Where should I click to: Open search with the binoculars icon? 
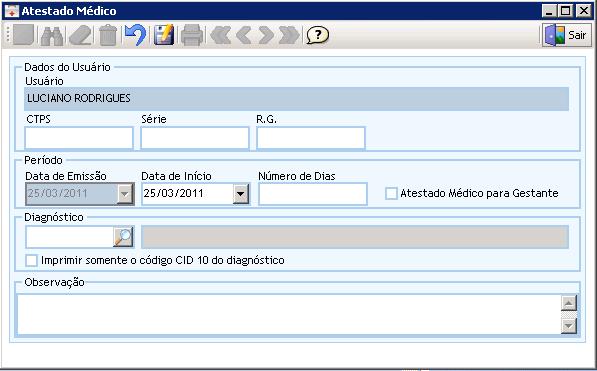coord(52,36)
